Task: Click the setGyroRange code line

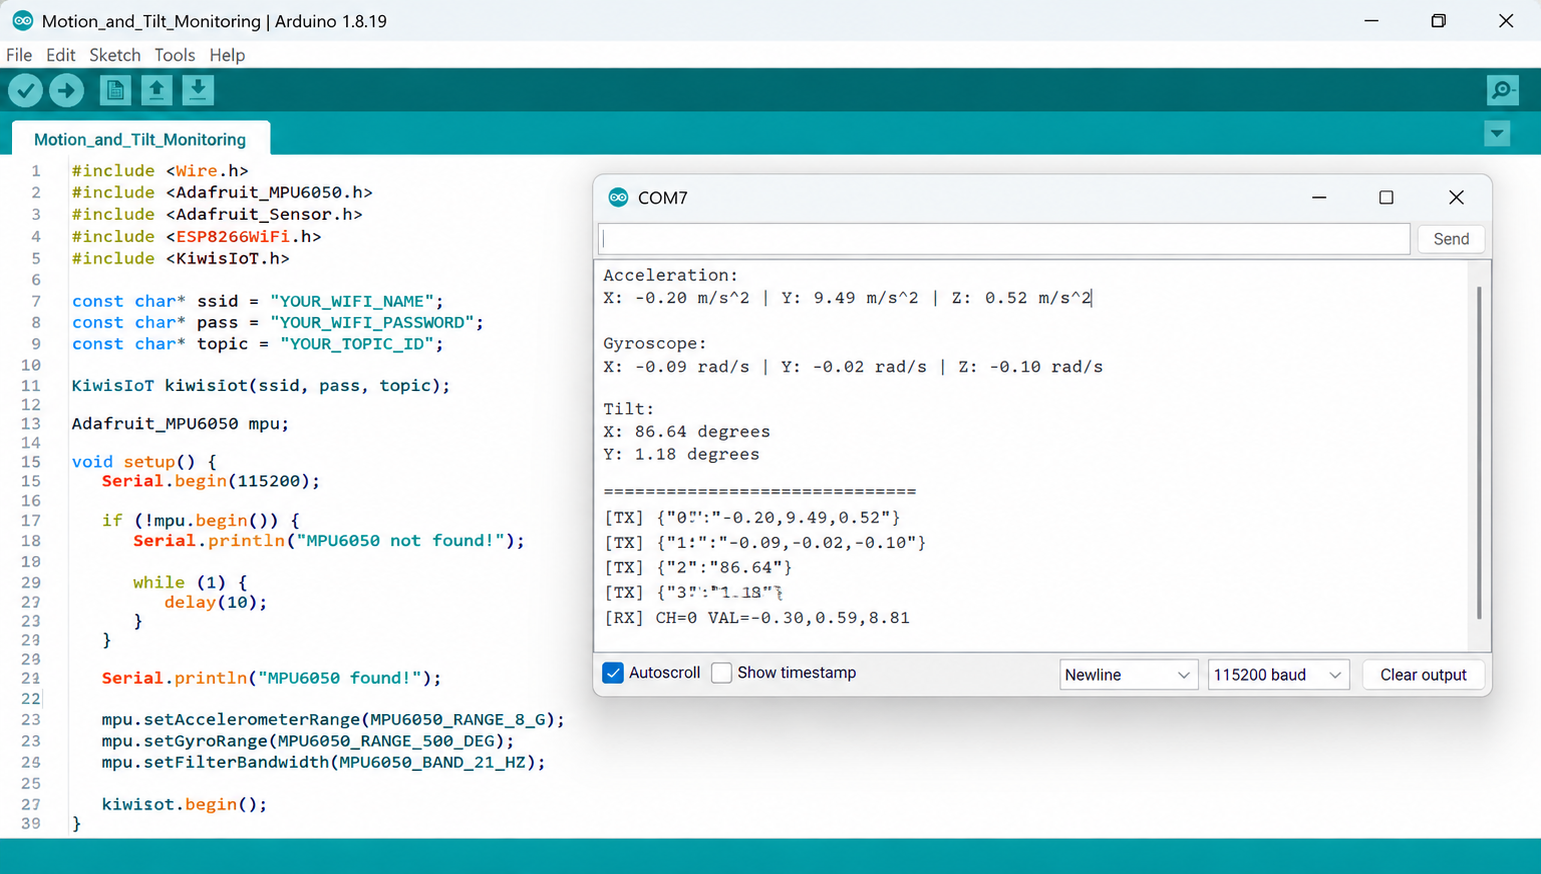Action: coord(308,741)
